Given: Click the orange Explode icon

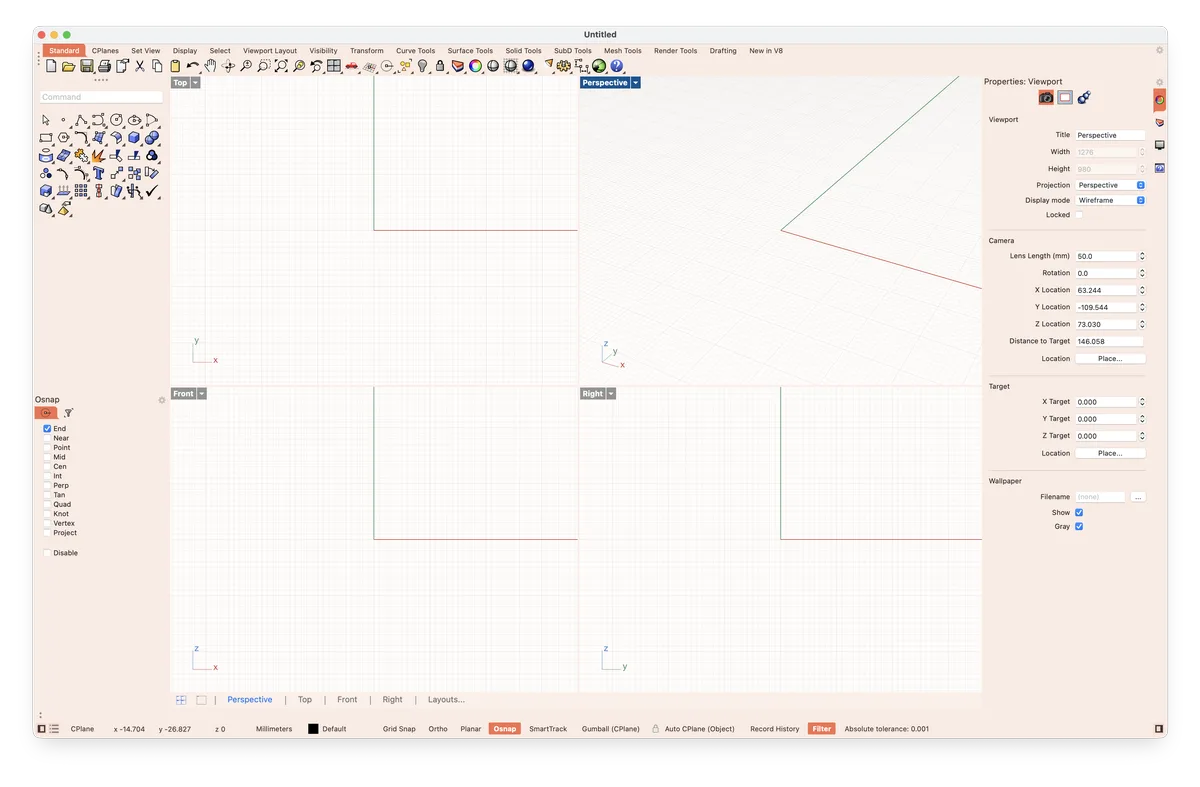Looking at the screenshot, I should click(x=98, y=155).
